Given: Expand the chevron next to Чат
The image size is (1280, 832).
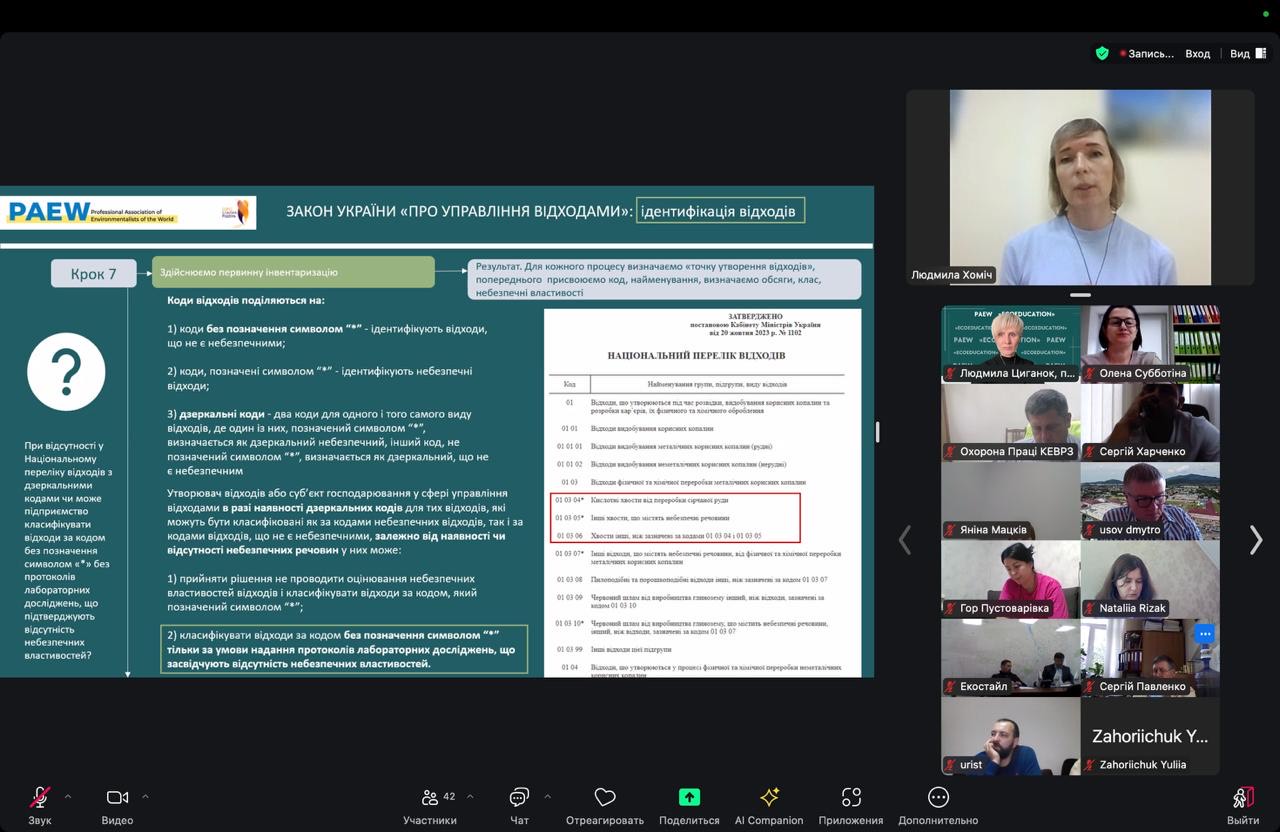Looking at the screenshot, I should [x=547, y=797].
